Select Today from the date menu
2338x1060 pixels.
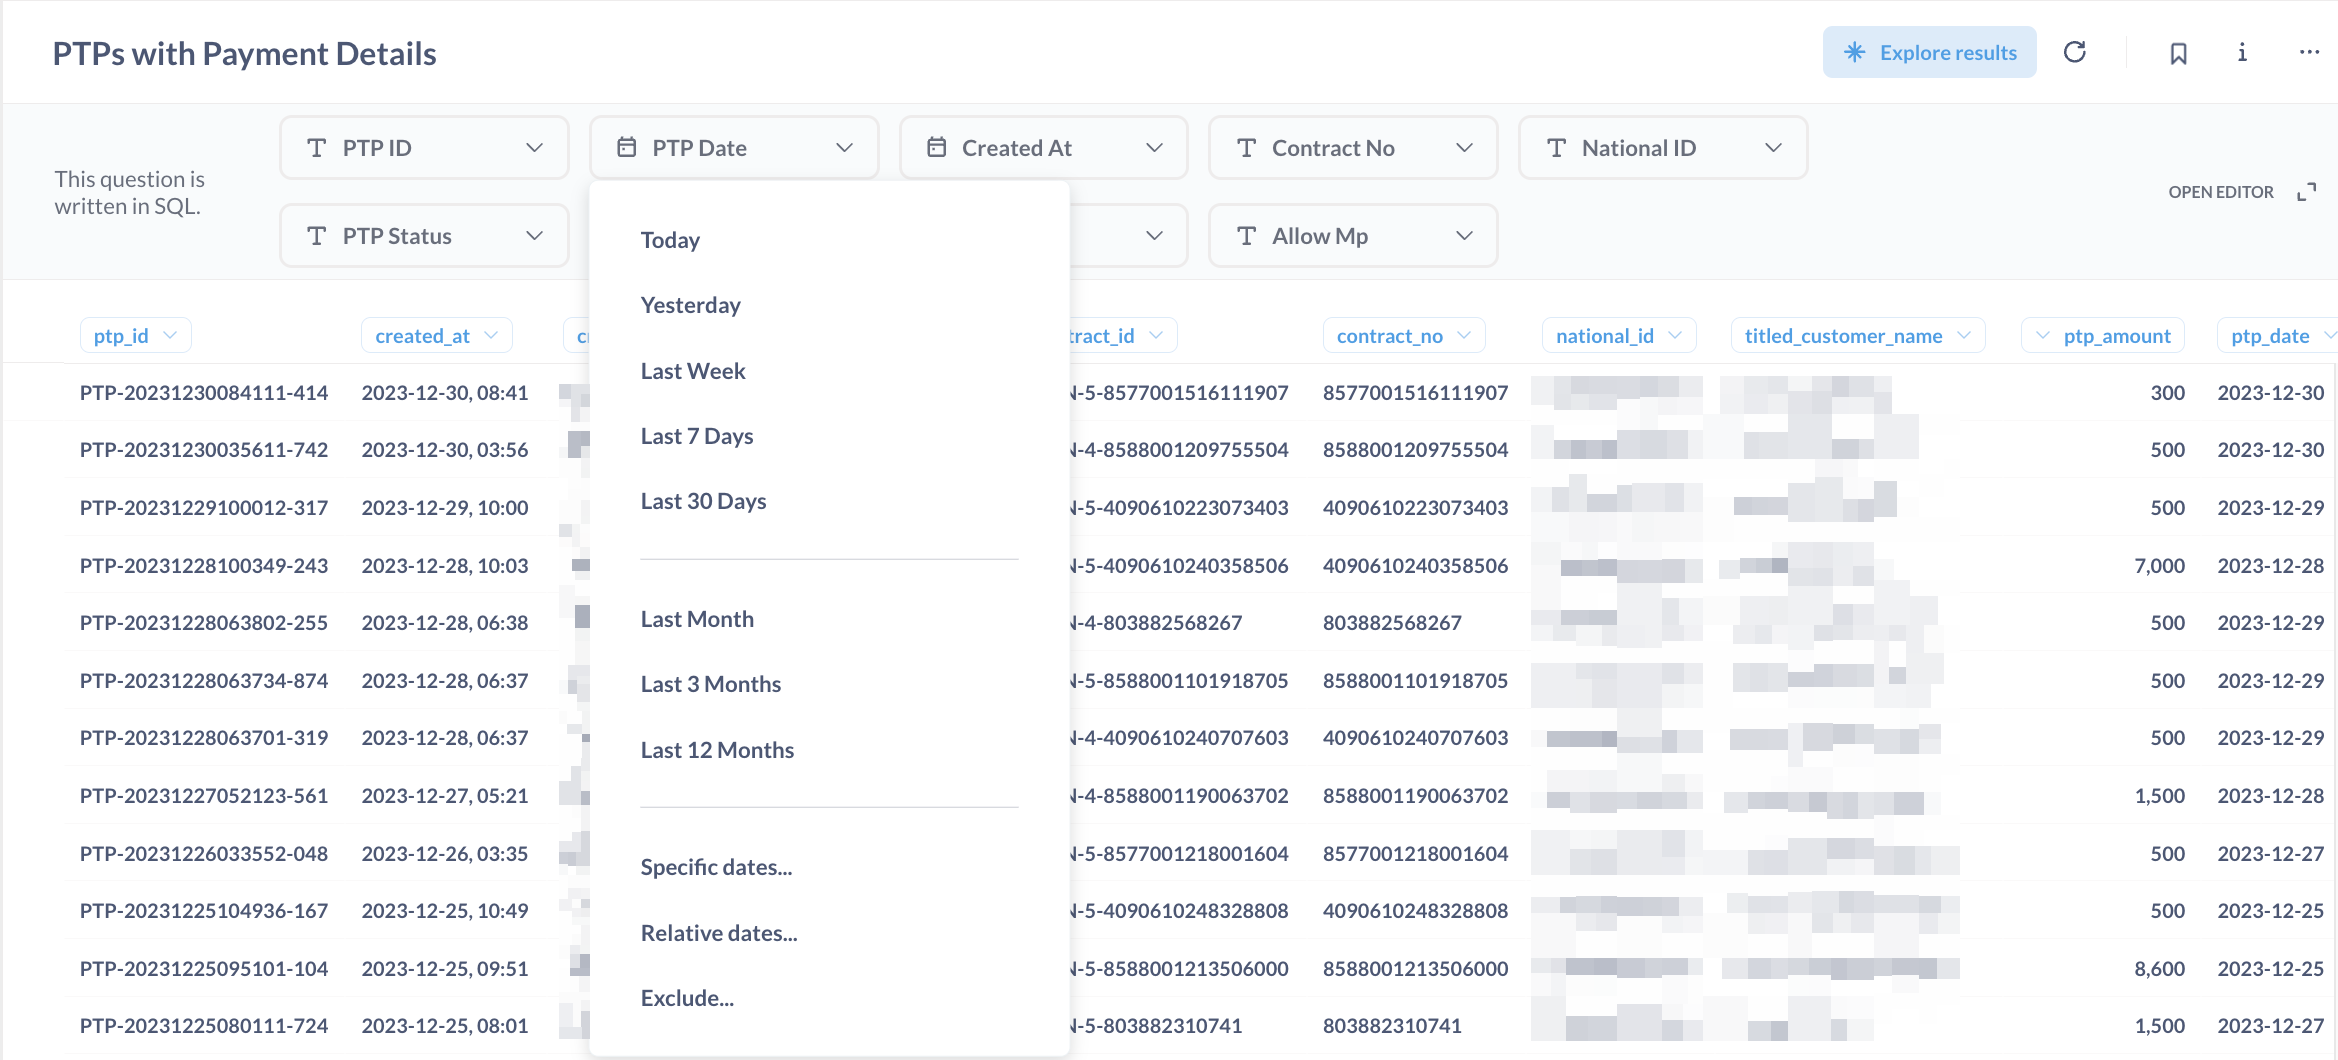click(x=670, y=240)
